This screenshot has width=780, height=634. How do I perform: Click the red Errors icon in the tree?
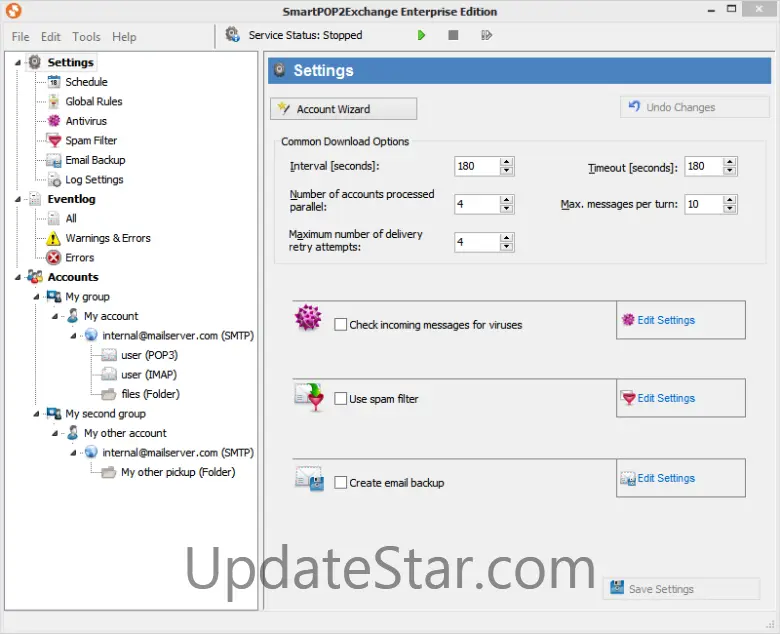54,258
